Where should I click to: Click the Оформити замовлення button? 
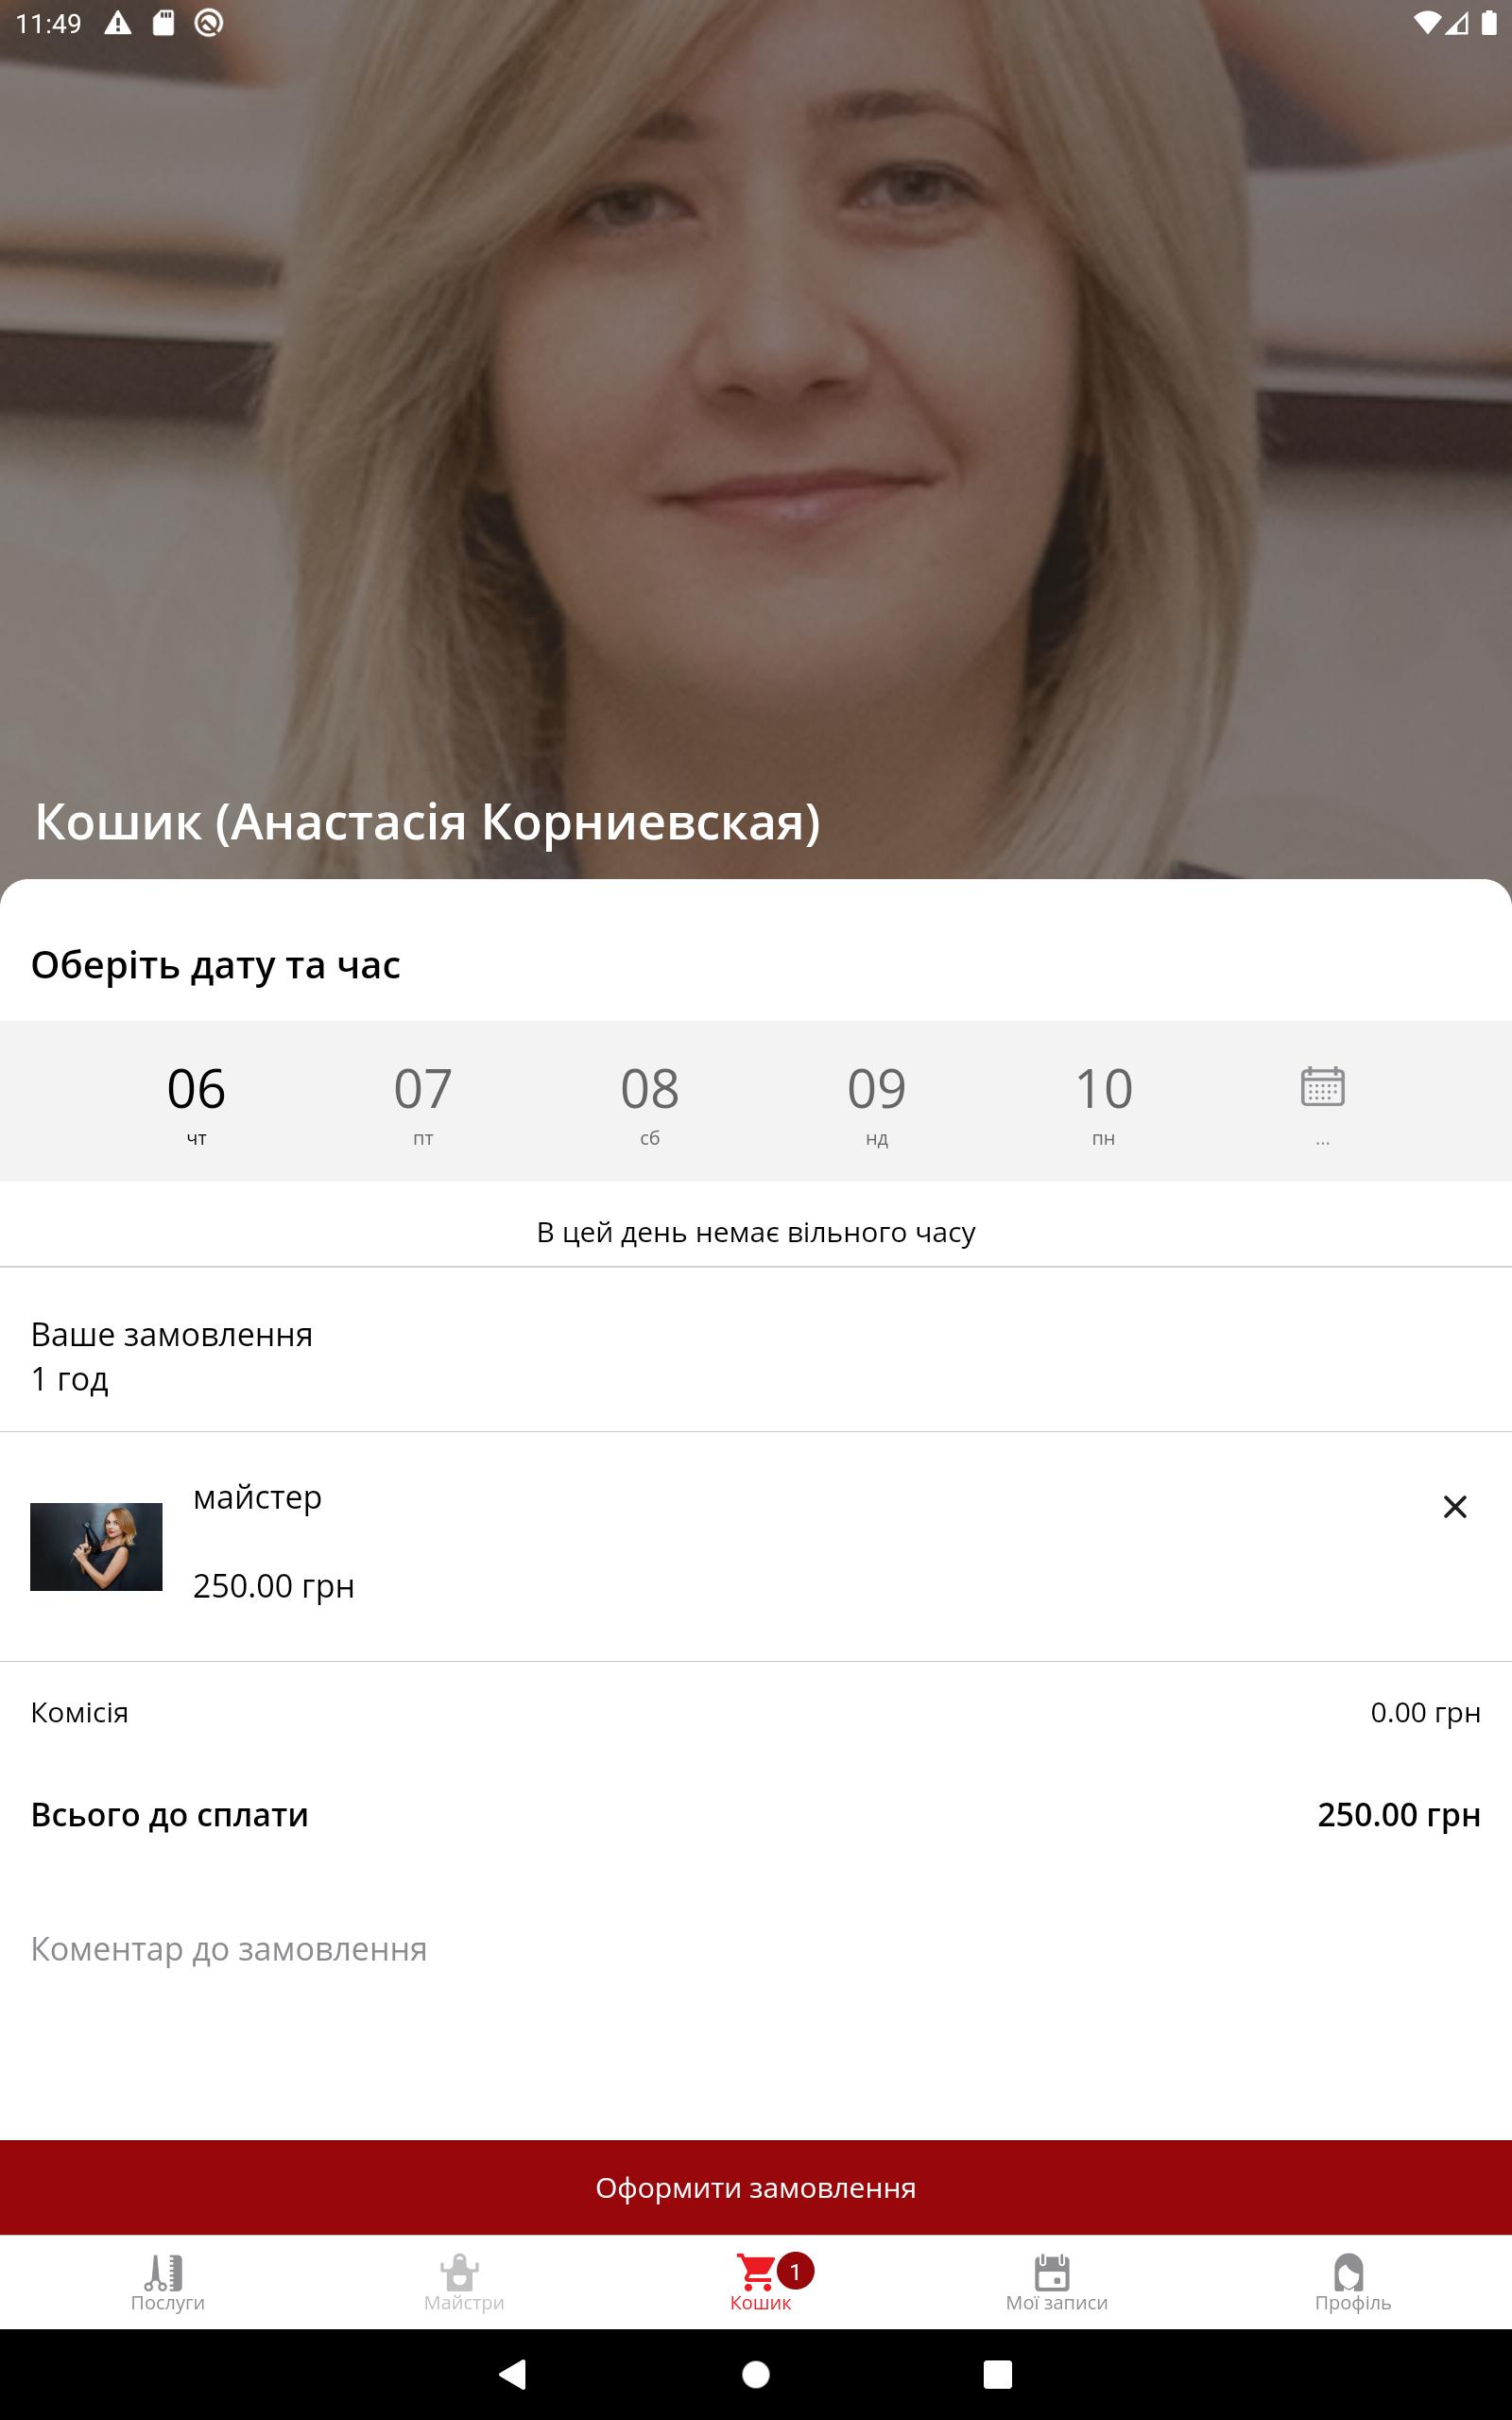pyautogui.click(x=756, y=2188)
